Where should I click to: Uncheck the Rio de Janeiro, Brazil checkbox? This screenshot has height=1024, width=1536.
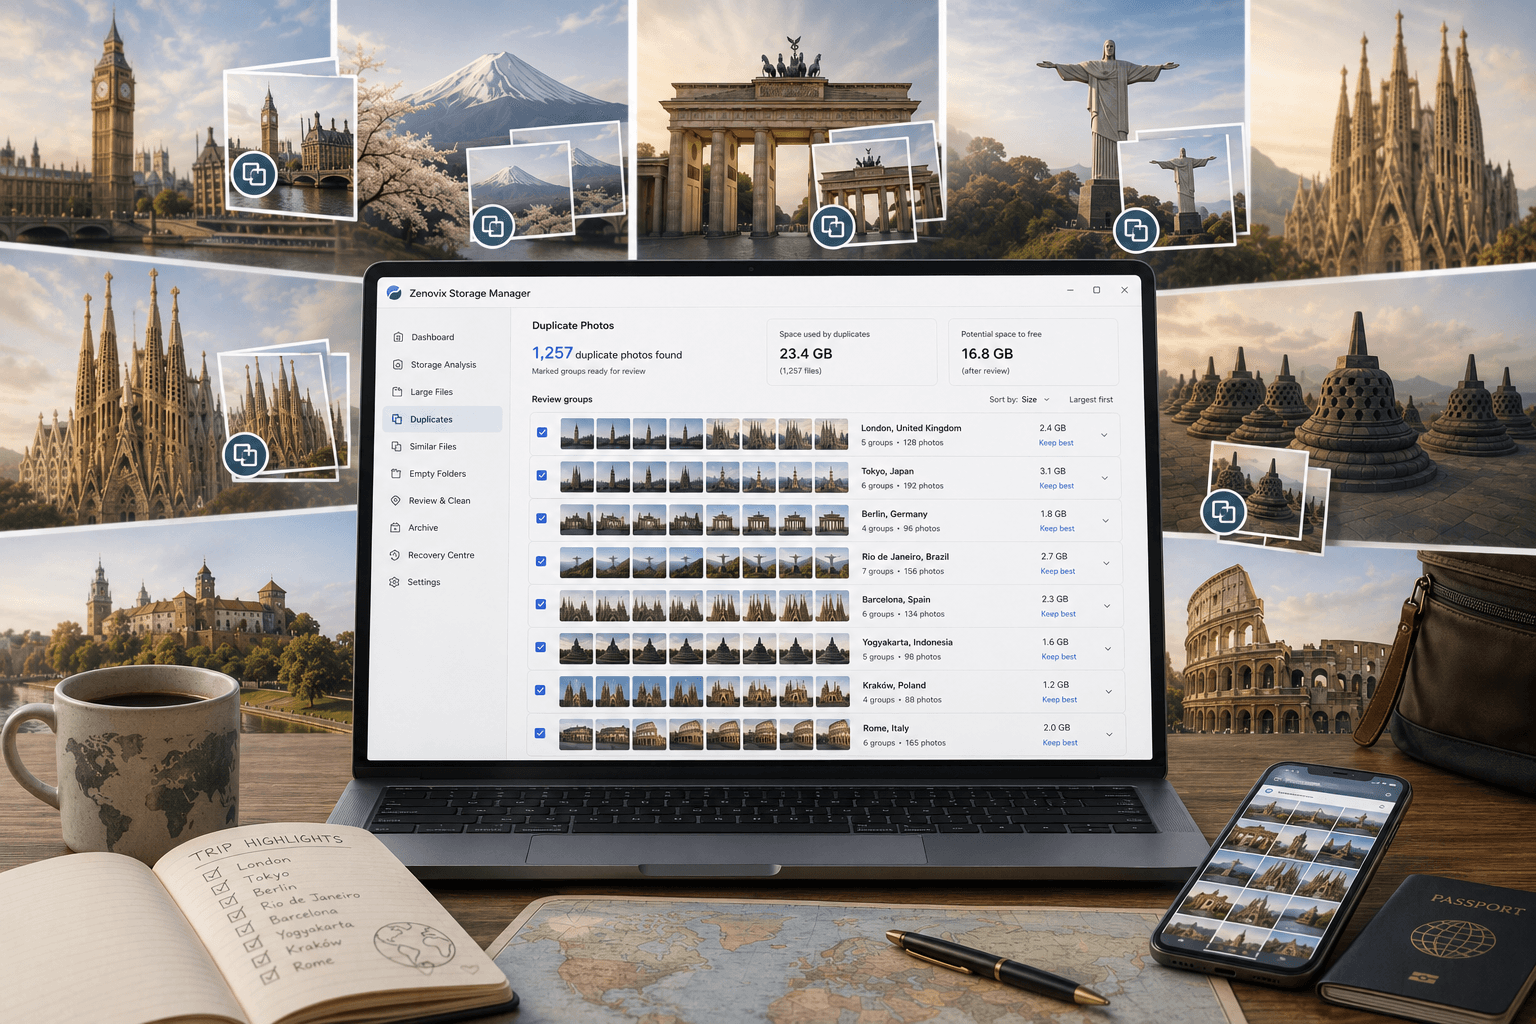point(541,561)
